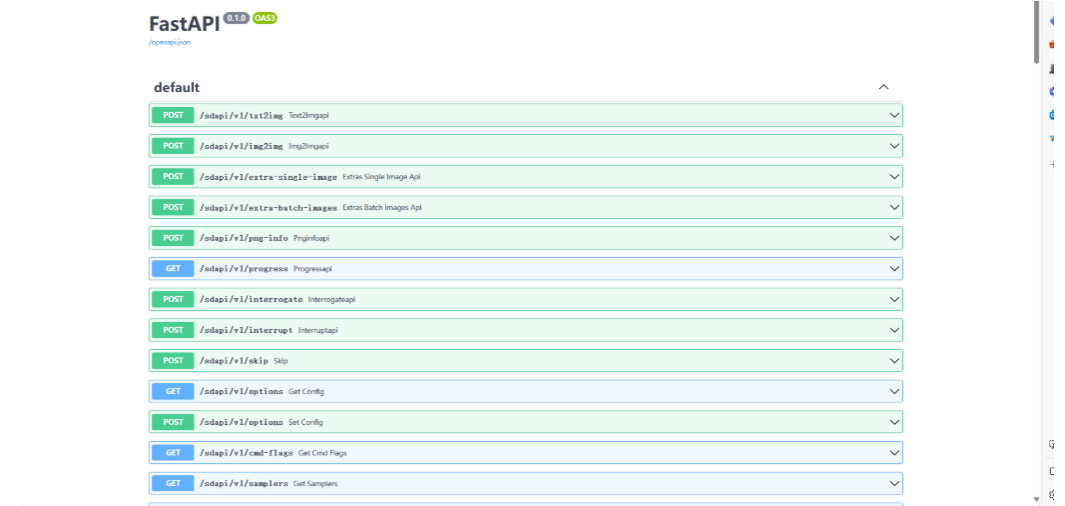The height and width of the screenshot is (506, 1065).
Task: Expand the Set Config row chevron
Action: click(895, 422)
